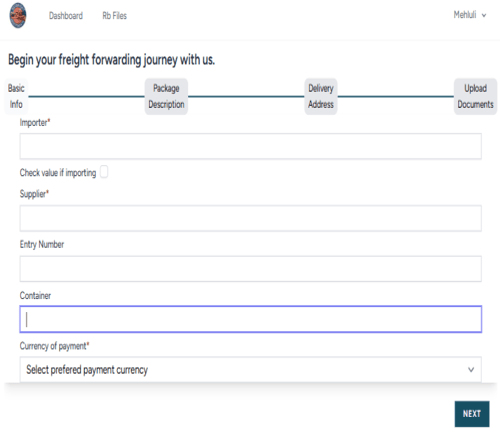Image resolution: width=500 pixels, height=440 pixels.
Task: Click the round company logo icon
Action: click(x=18, y=15)
